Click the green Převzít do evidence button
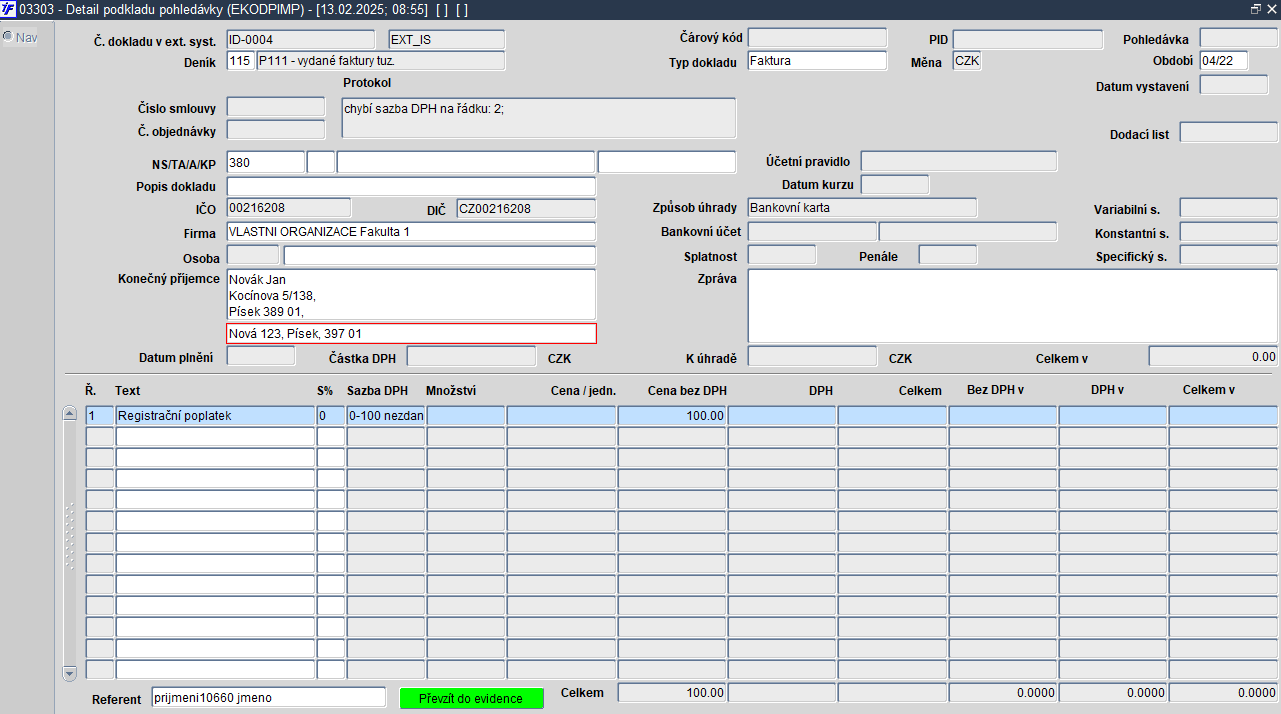The height and width of the screenshot is (714, 1281). coord(472,698)
